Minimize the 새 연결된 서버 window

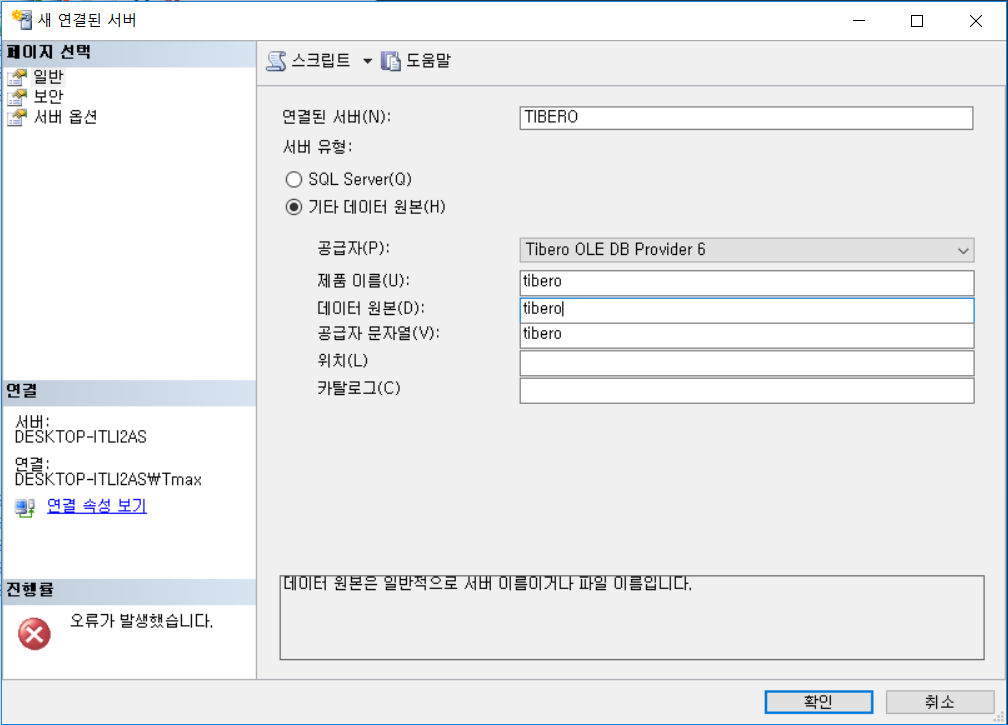point(859,21)
